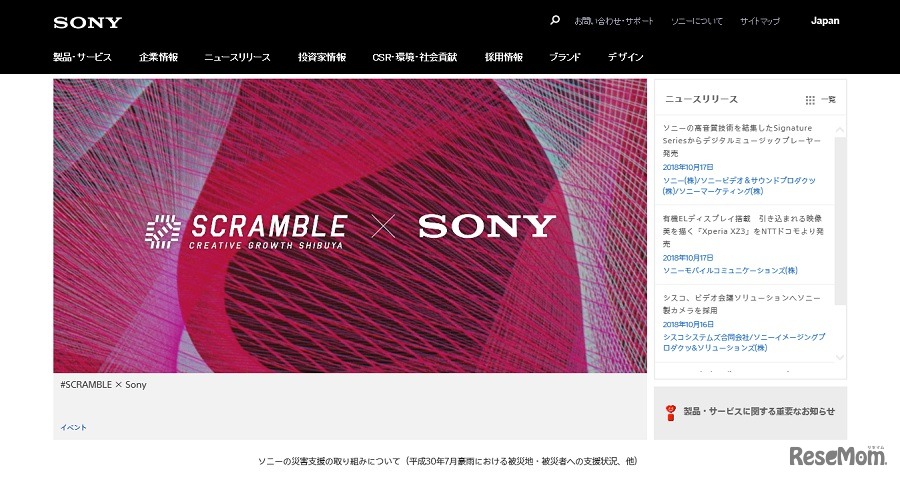The width and height of the screenshot is (900, 479).
Task: Open the Japan region selector
Action: tap(825, 21)
